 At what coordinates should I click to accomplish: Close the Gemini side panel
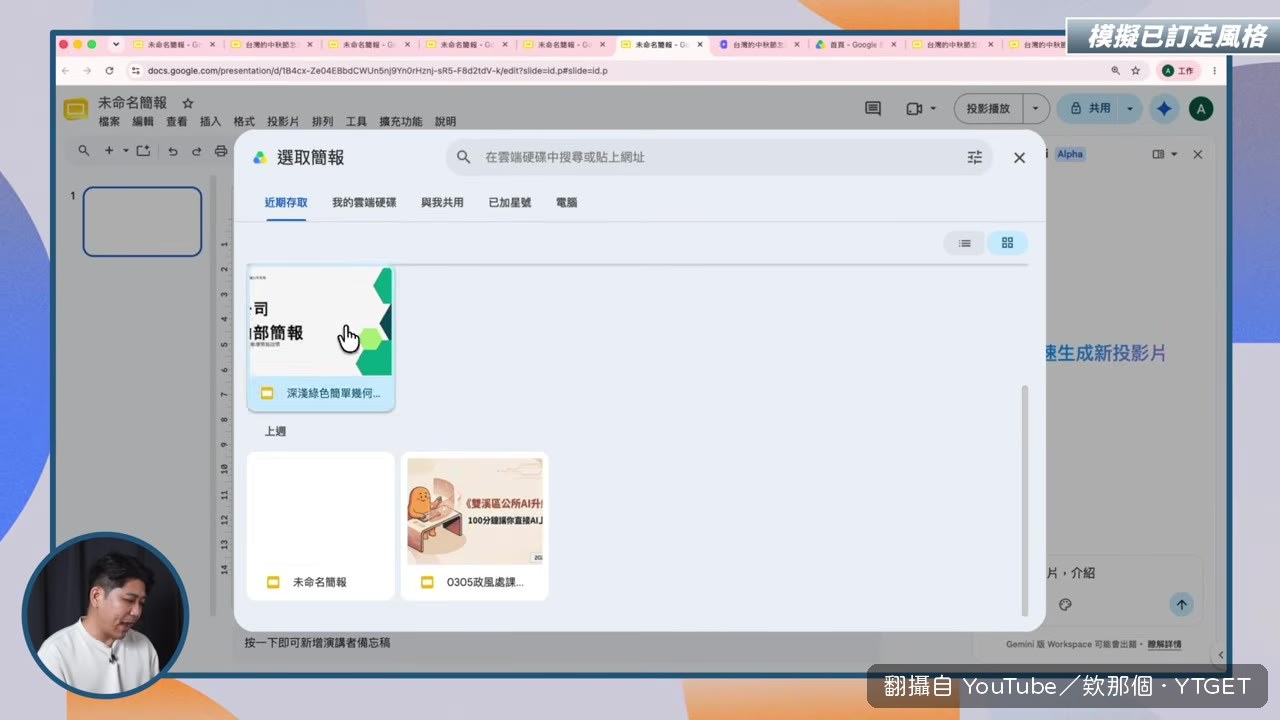click(x=1197, y=154)
